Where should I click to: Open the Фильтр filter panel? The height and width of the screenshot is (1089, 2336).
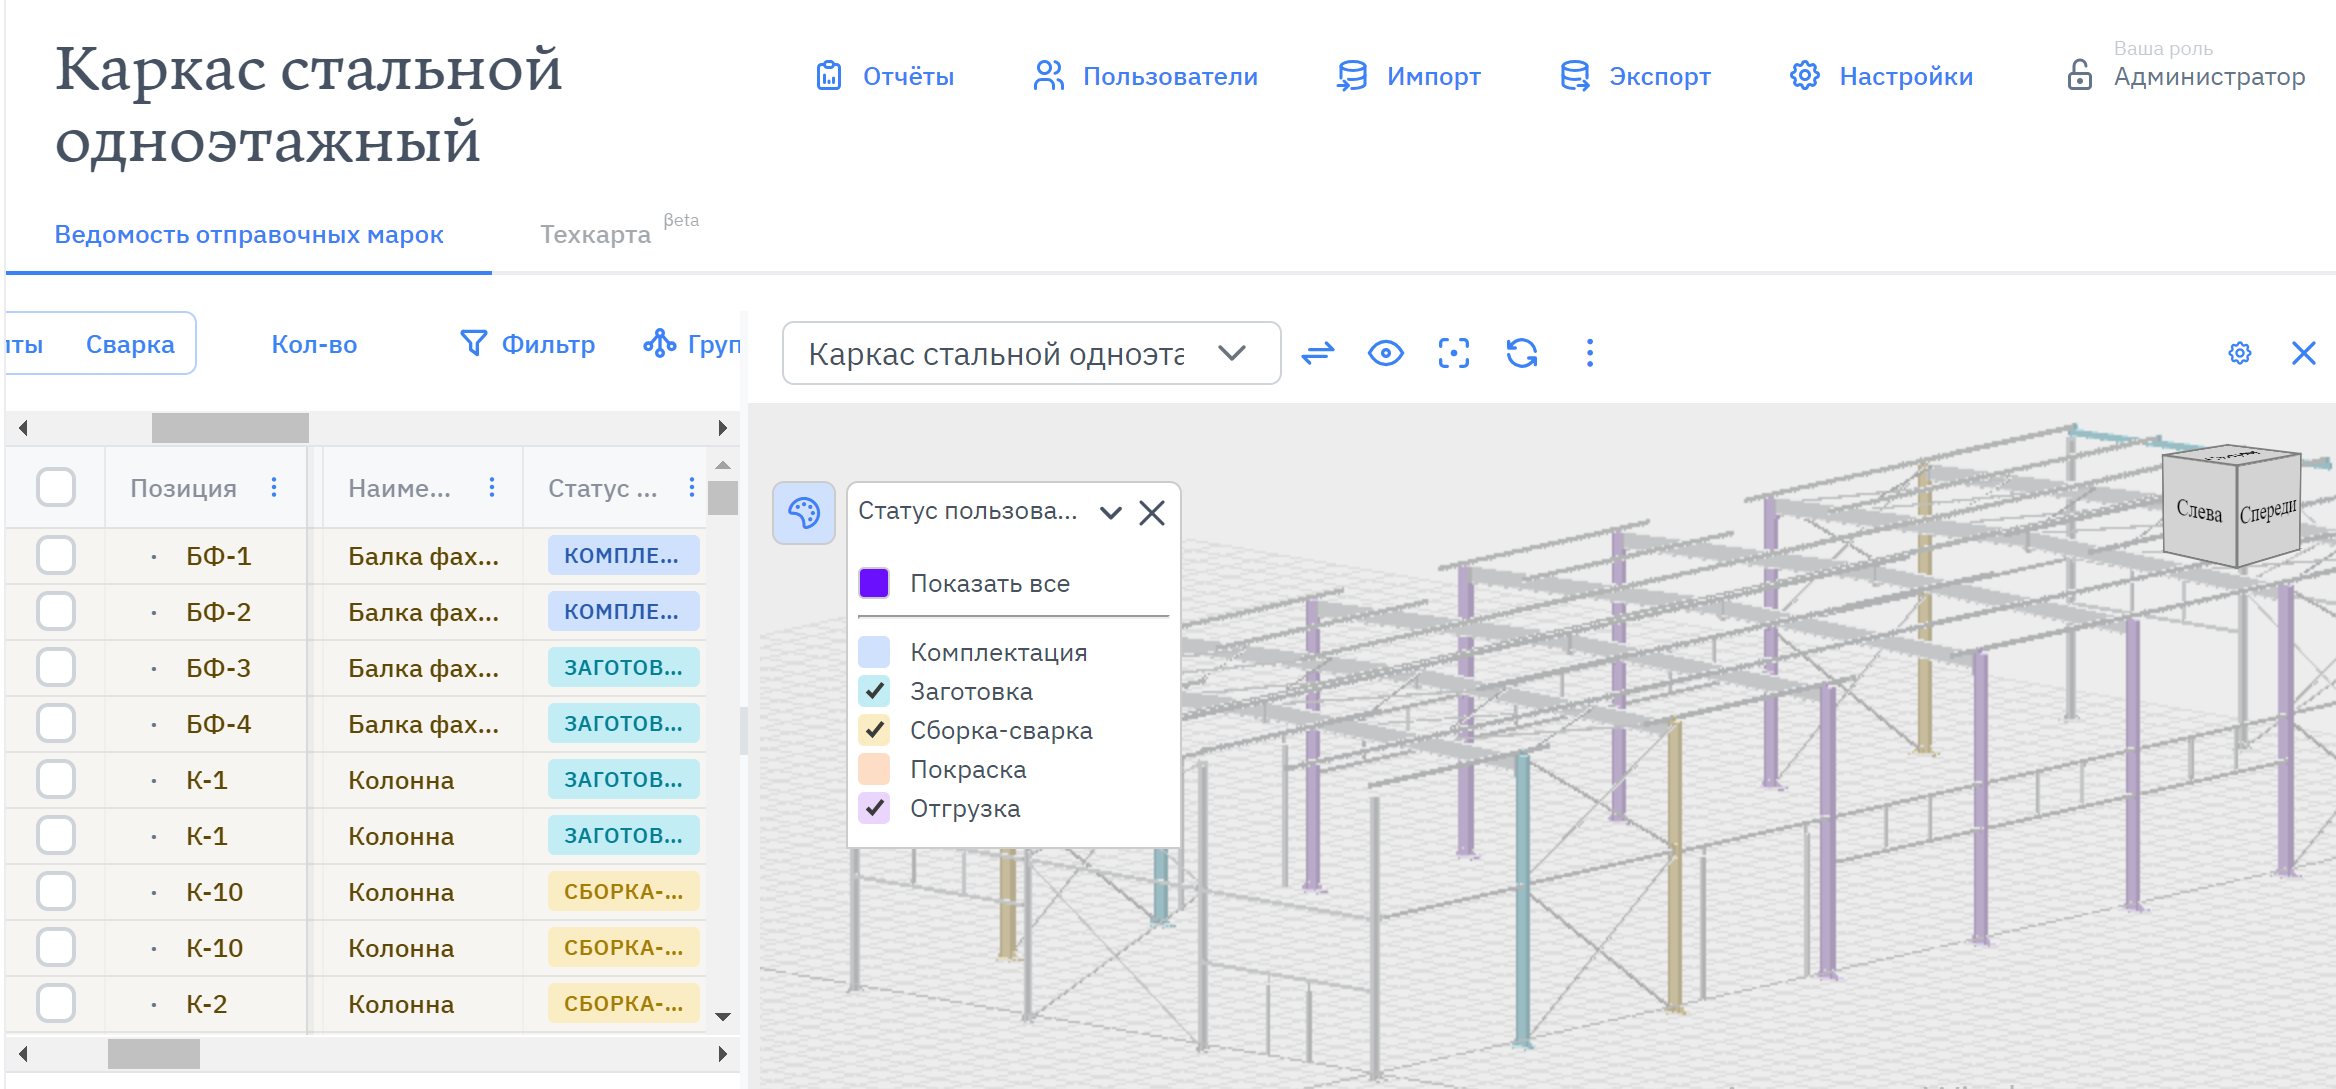[x=527, y=345]
